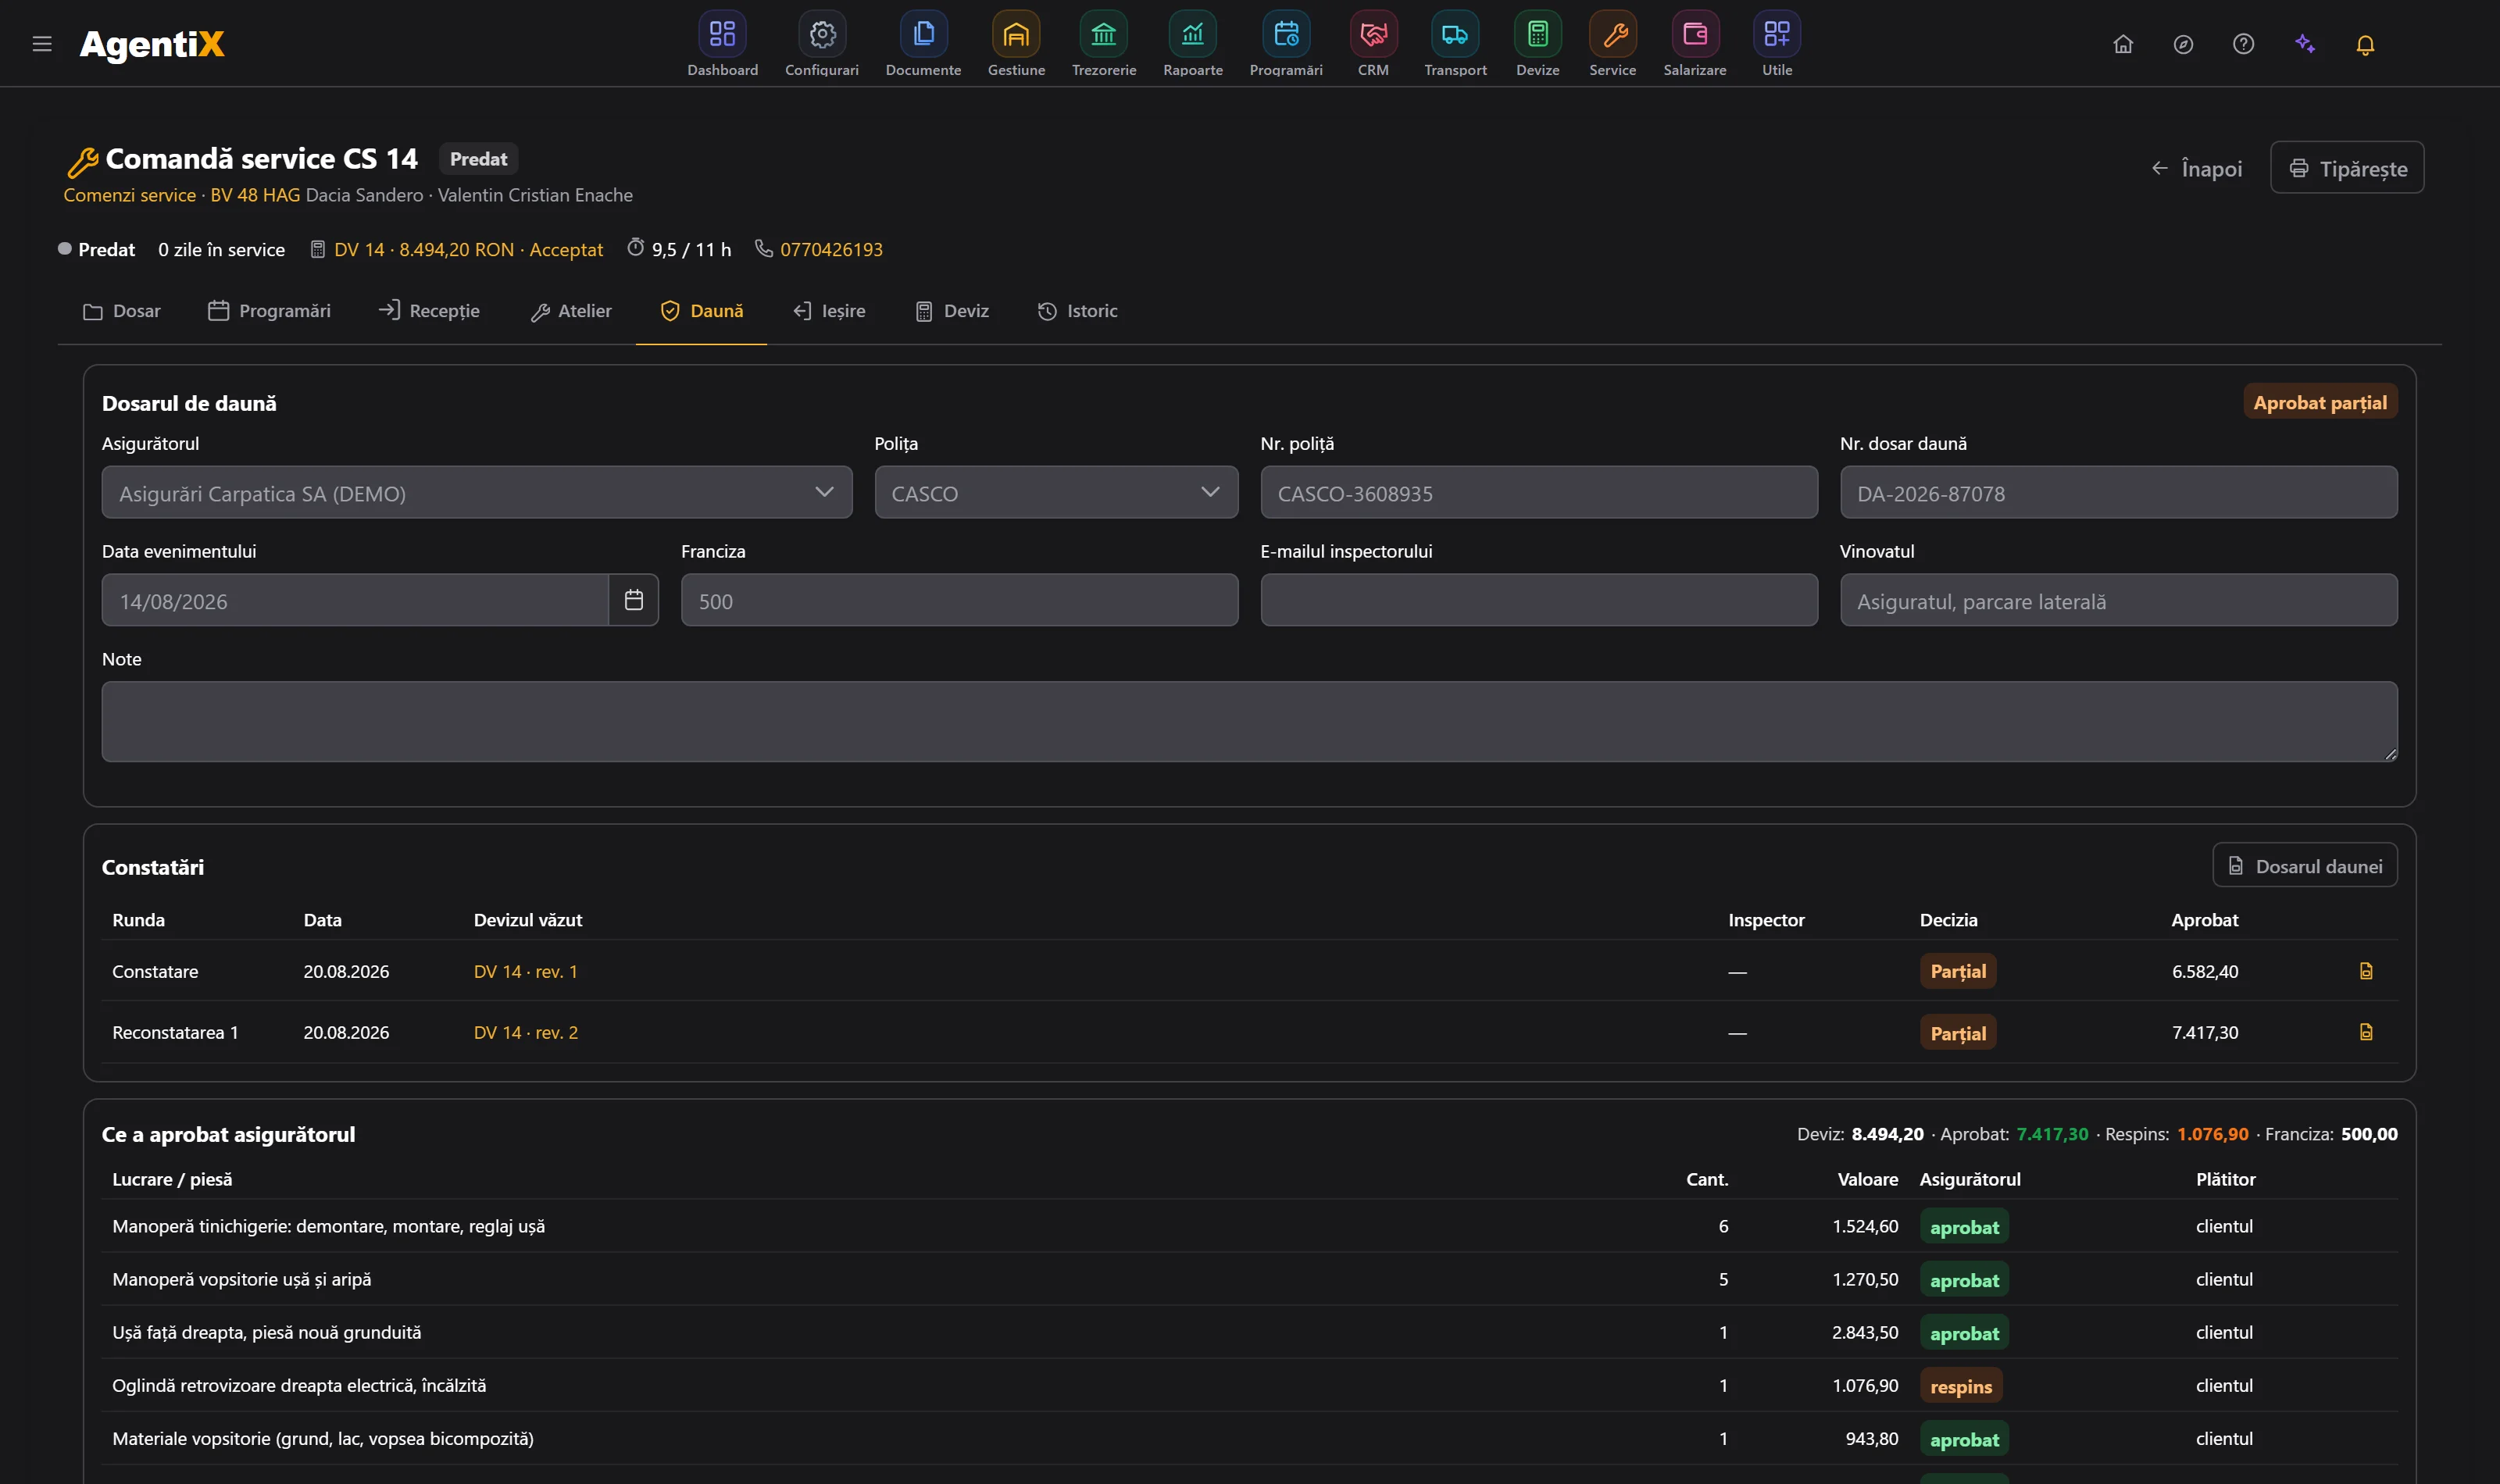Open the Gestiune warehouse icon
Screen dimensions: 2500x1484
pos(1016,35)
